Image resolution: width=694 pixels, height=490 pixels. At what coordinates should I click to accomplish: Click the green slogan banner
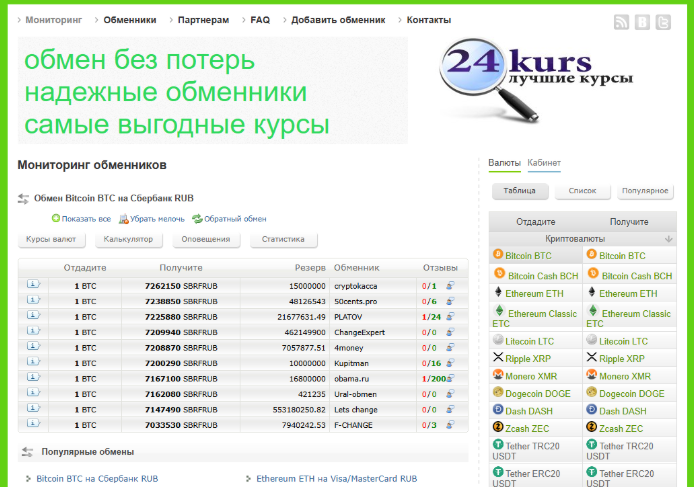pos(212,90)
